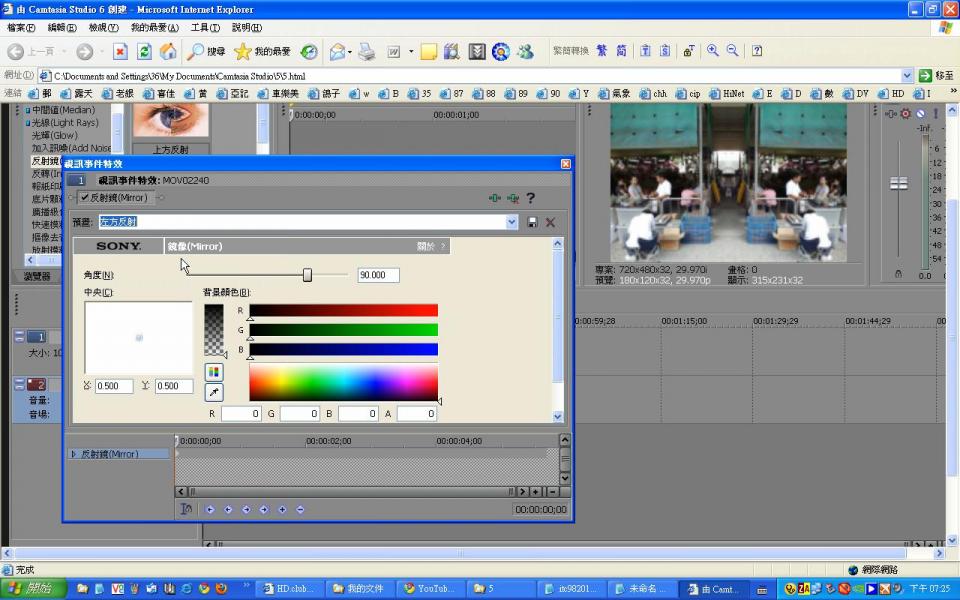Open the 預置 preset dropdown list

(x=512, y=222)
